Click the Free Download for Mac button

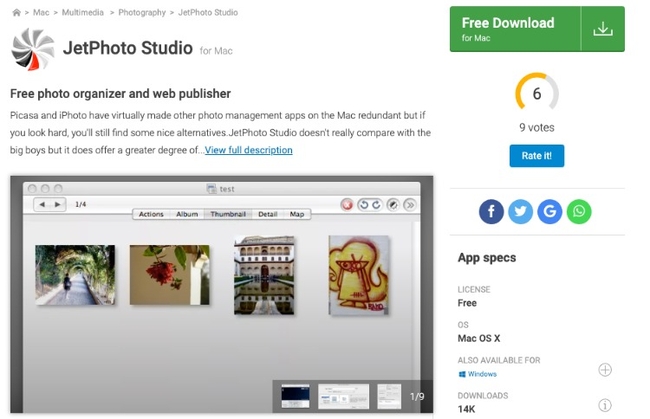537,29
